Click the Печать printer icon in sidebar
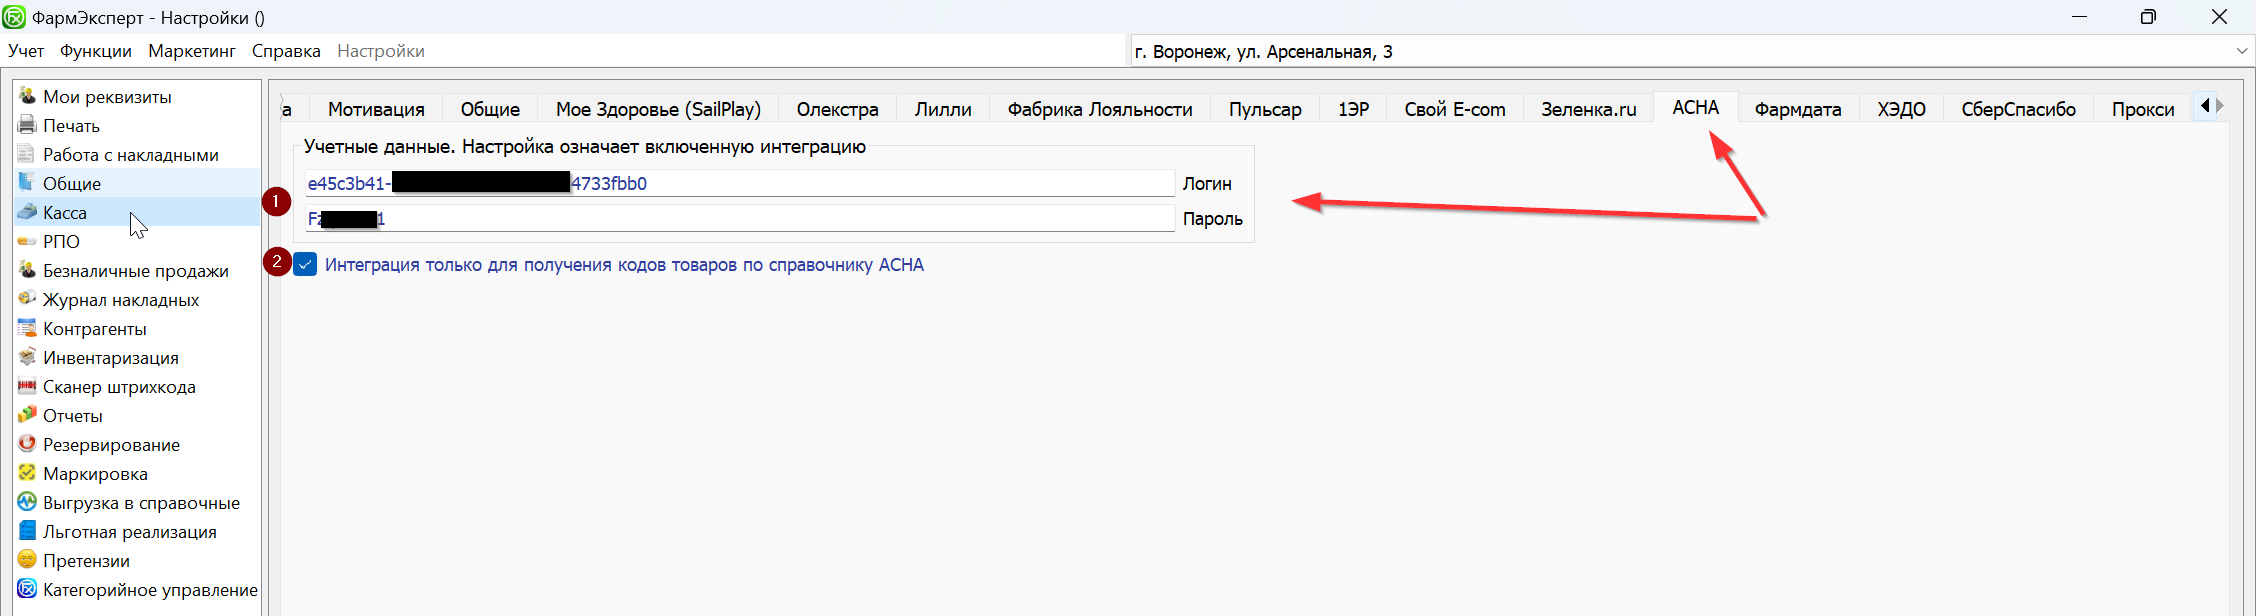This screenshot has height=616, width=2256. 27,125
